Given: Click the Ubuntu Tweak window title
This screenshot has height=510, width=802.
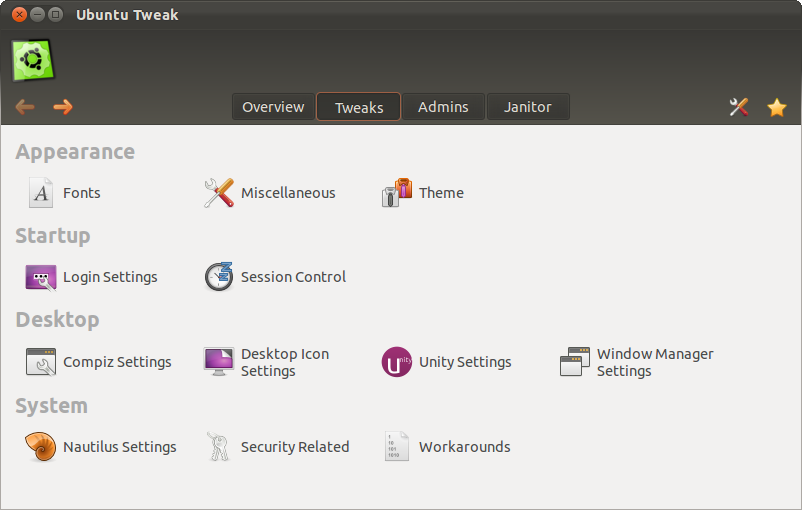Looking at the screenshot, I should point(127,15).
